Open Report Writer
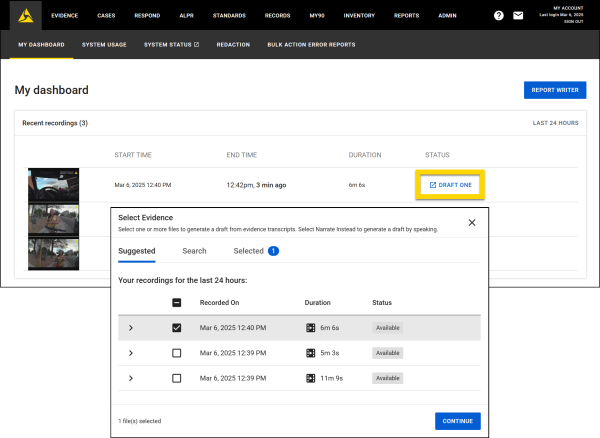Image resolution: width=600 pixels, height=438 pixels. point(555,90)
